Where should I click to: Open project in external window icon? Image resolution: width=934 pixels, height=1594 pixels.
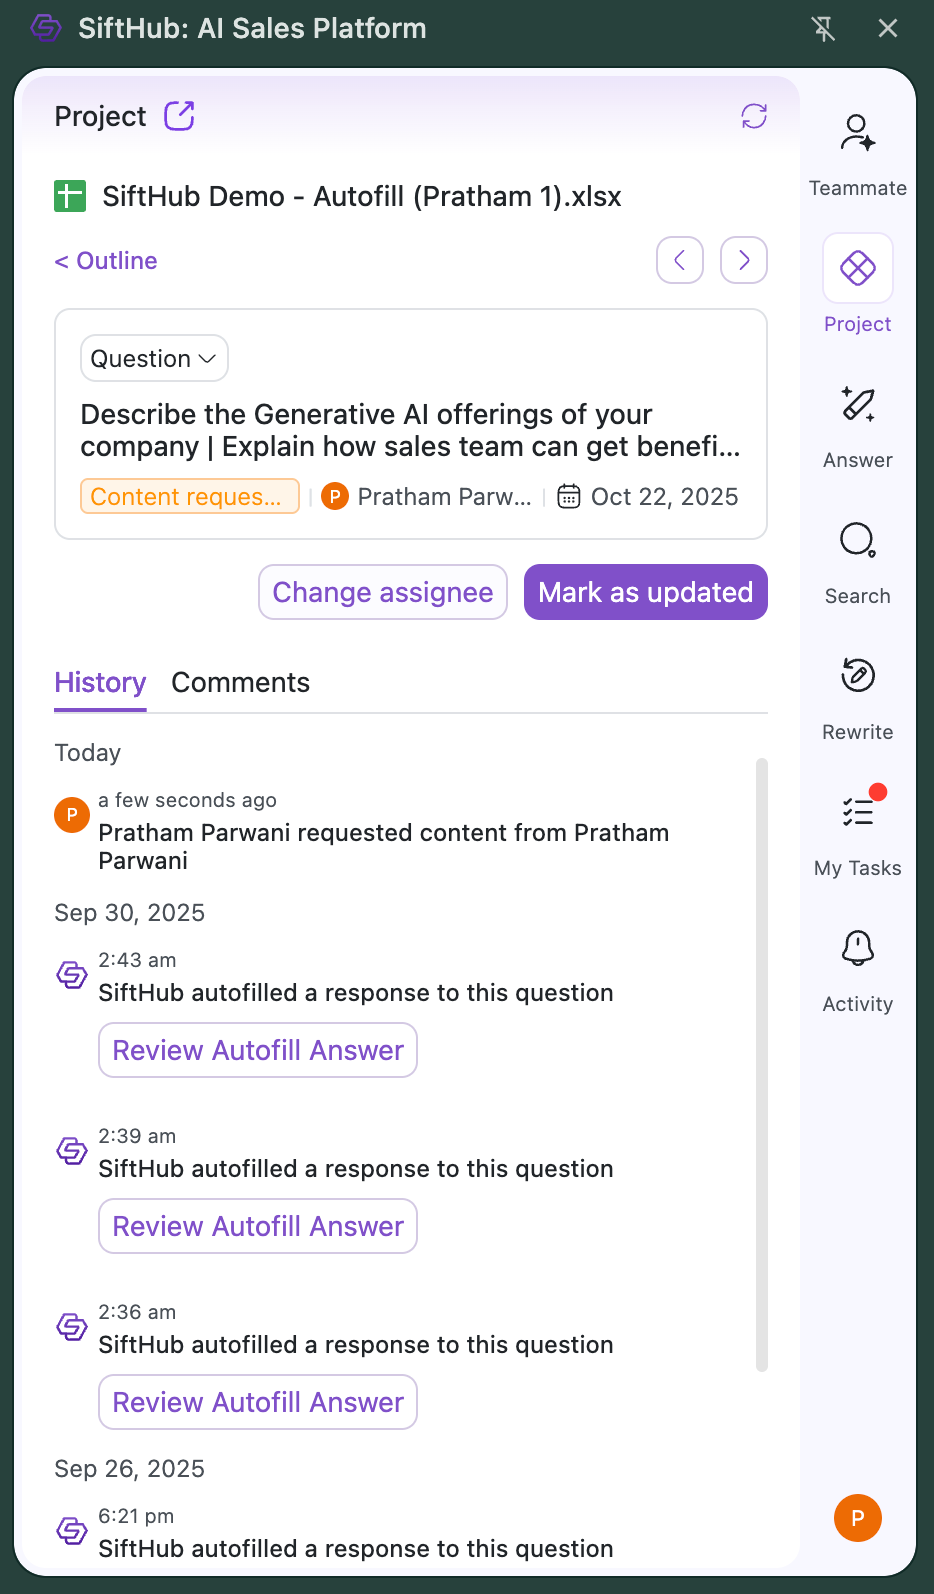(179, 116)
